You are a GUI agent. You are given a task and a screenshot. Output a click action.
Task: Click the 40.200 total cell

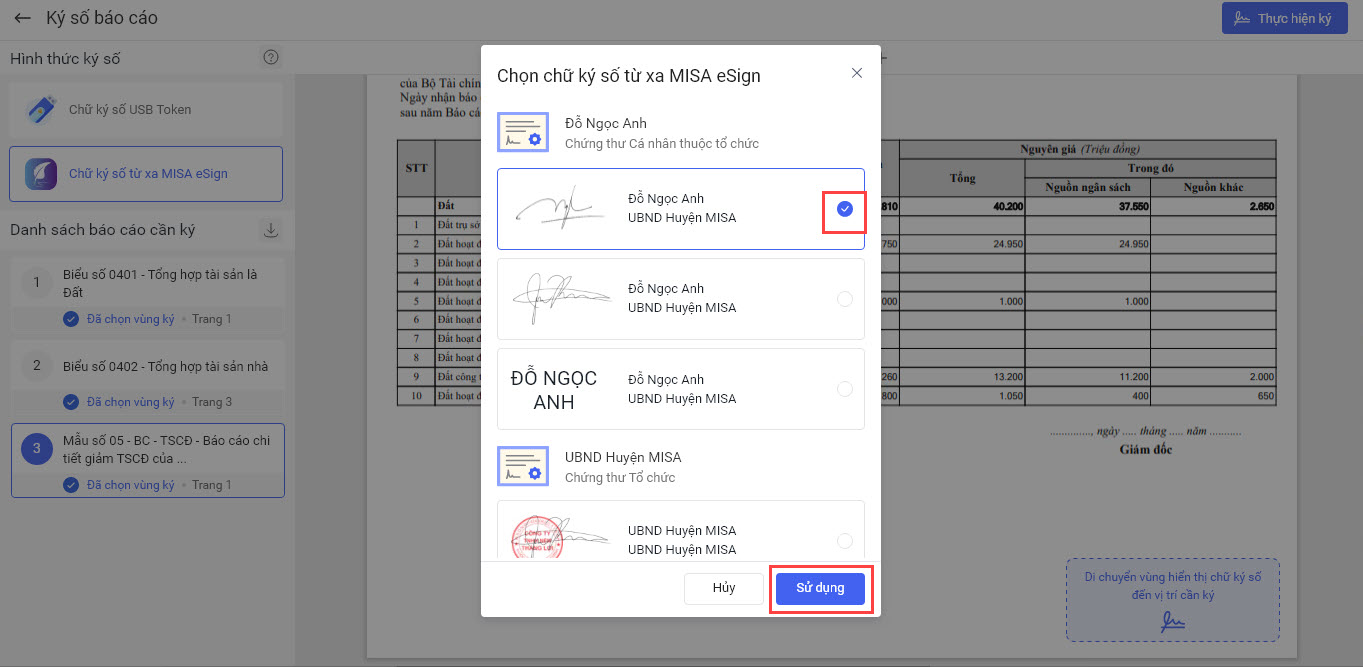[x=962, y=206]
